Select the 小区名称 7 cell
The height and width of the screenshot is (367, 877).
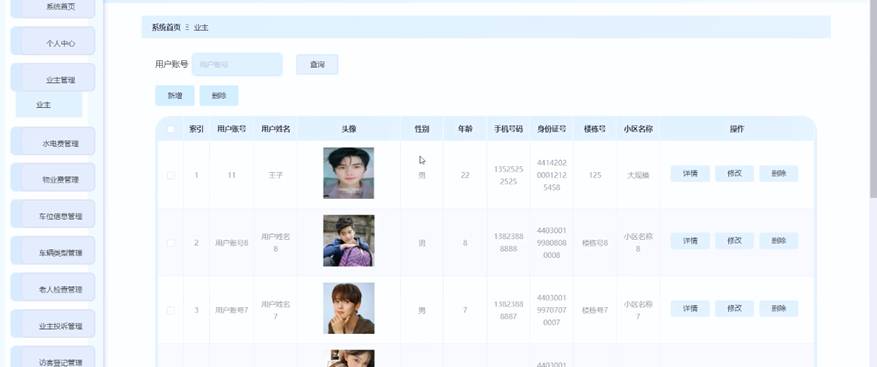[638, 310]
